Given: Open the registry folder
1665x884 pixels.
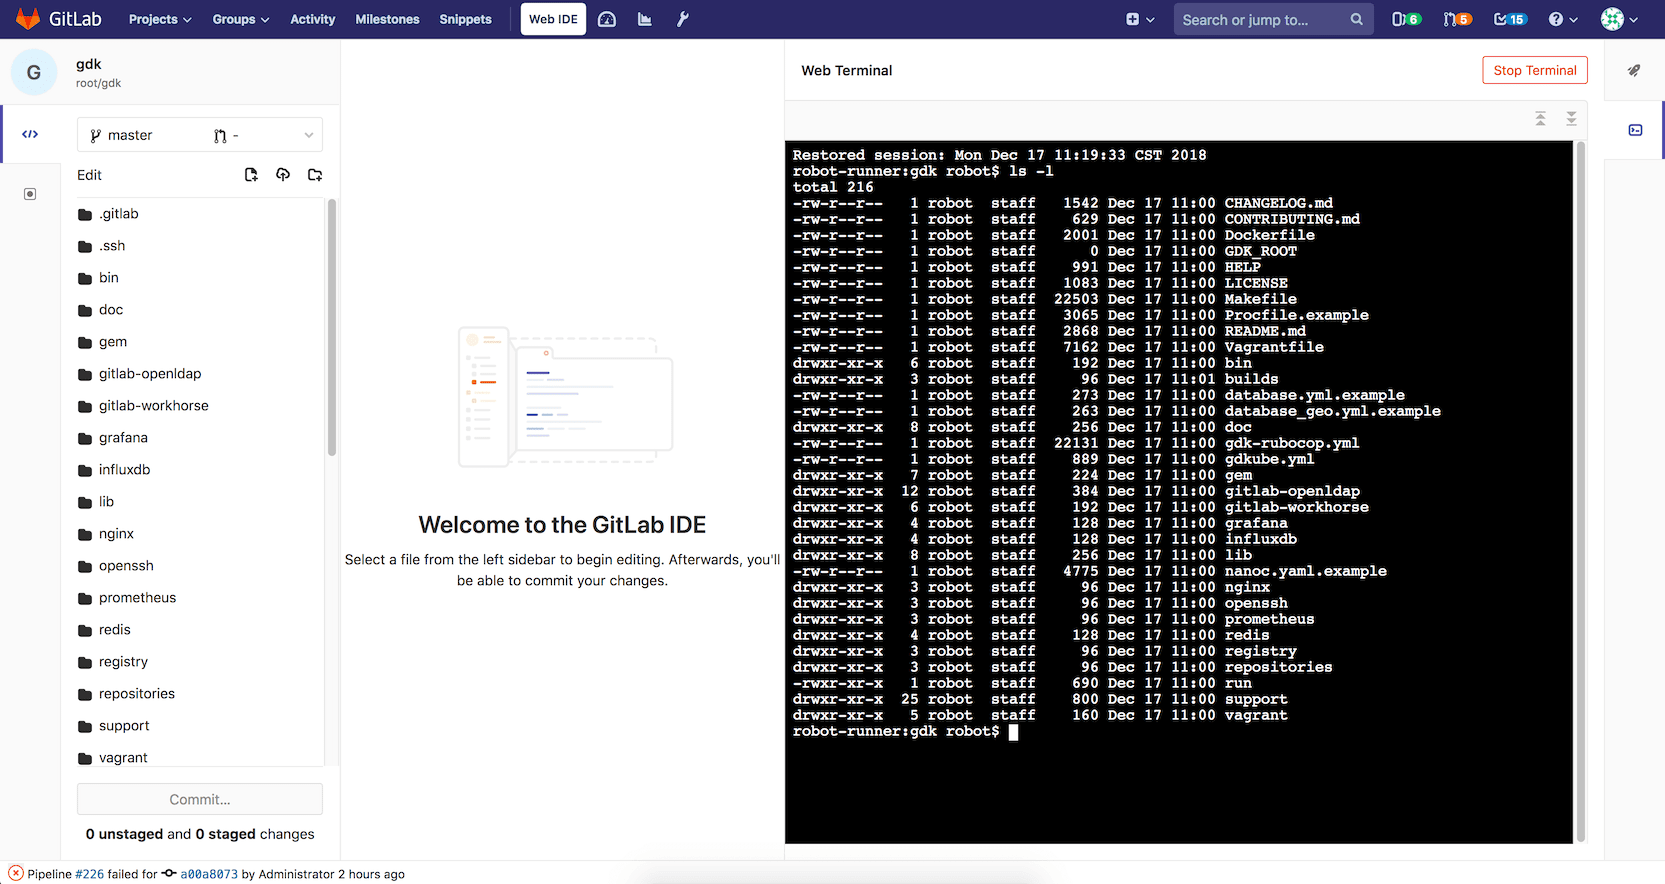Looking at the screenshot, I should (x=200, y=662).
